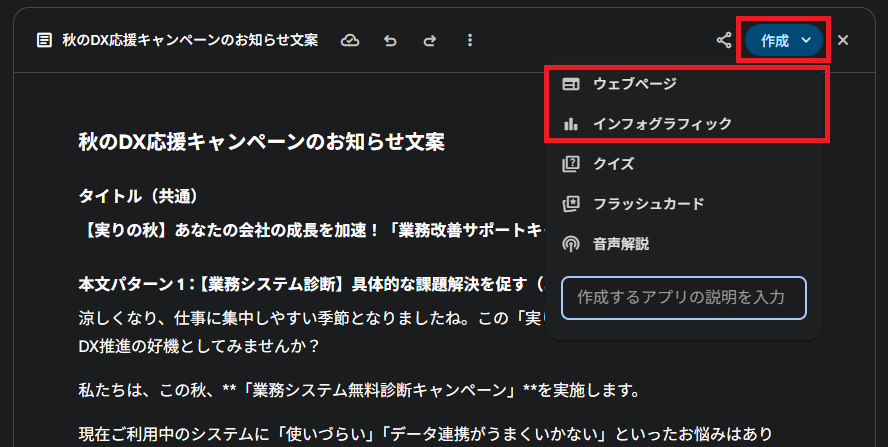Click the クイズ icon in the menu
The image size is (888, 447).
(x=571, y=164)
